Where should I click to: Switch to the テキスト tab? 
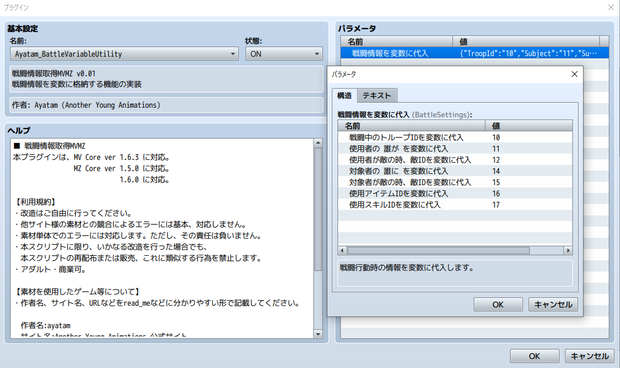point(377,96)
